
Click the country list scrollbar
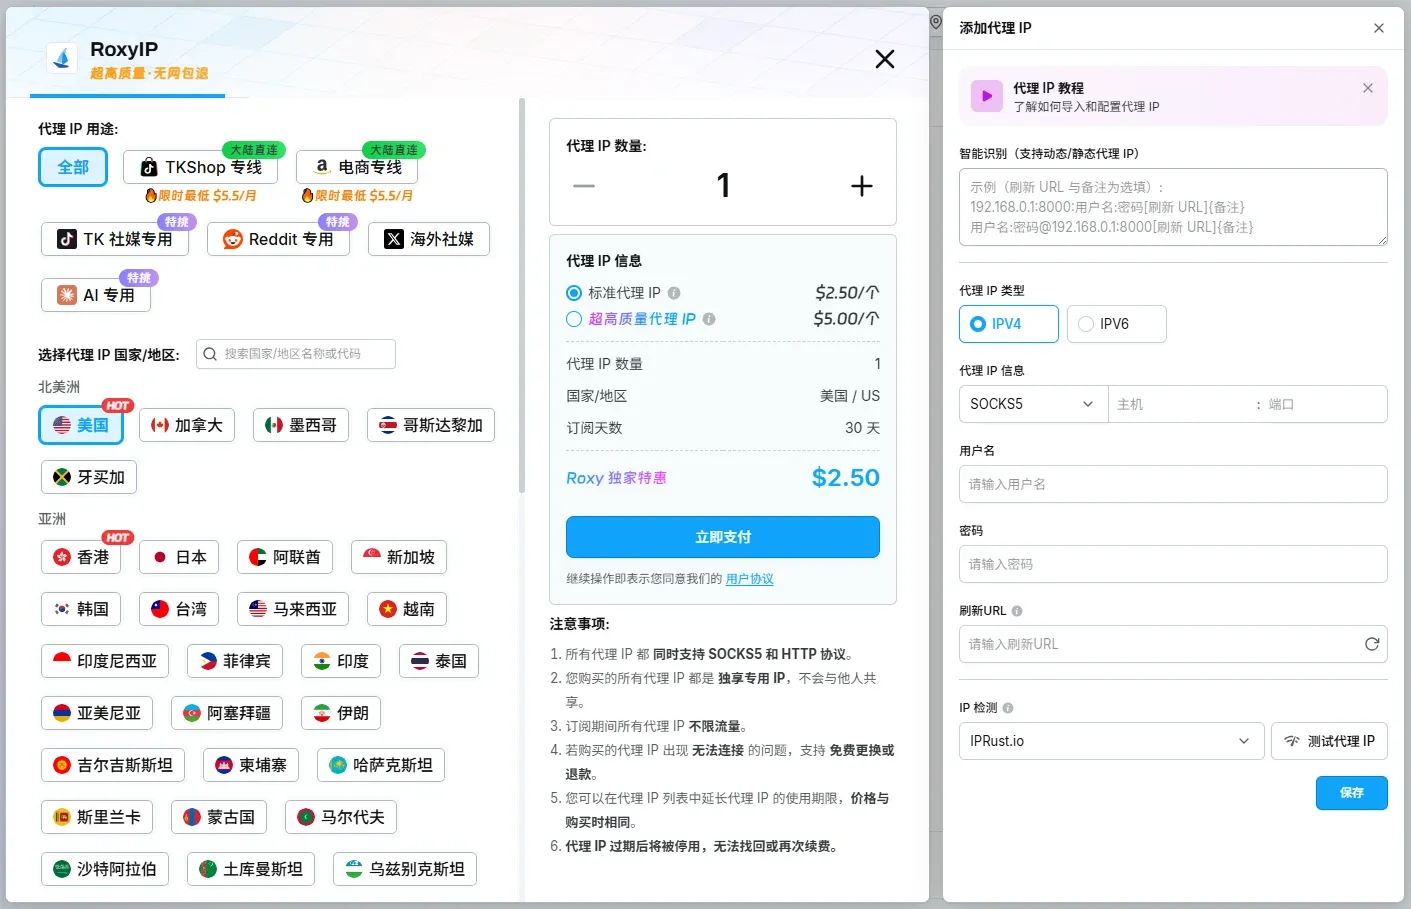point(522,295)
